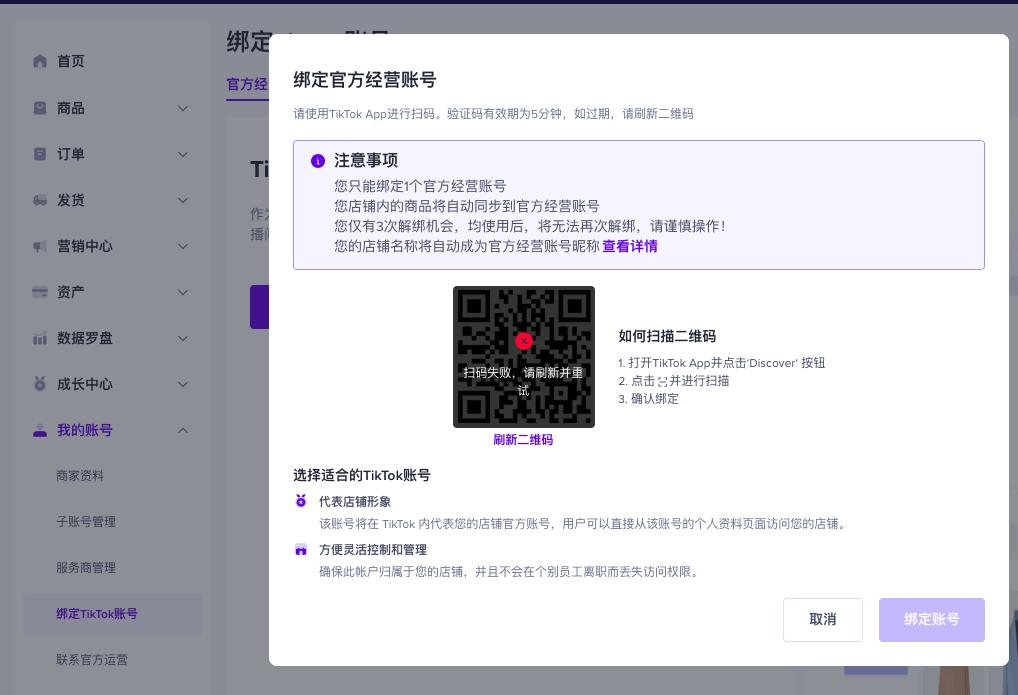Click the 资产 card icon
This screenshot has height=695, width=1018.
pos(40,292)
